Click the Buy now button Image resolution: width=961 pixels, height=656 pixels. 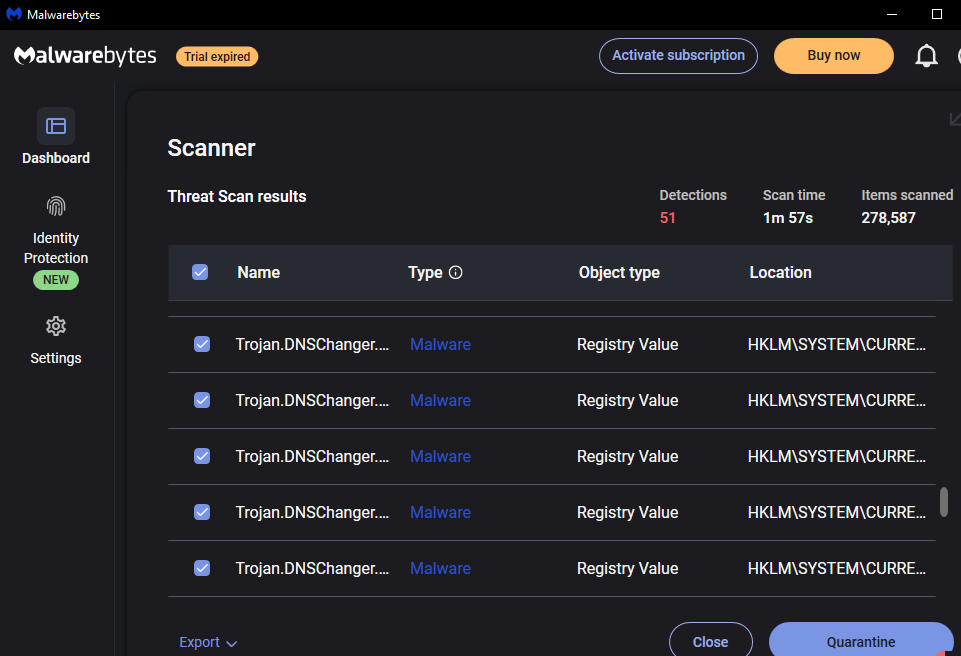click(x=833, y=56)
